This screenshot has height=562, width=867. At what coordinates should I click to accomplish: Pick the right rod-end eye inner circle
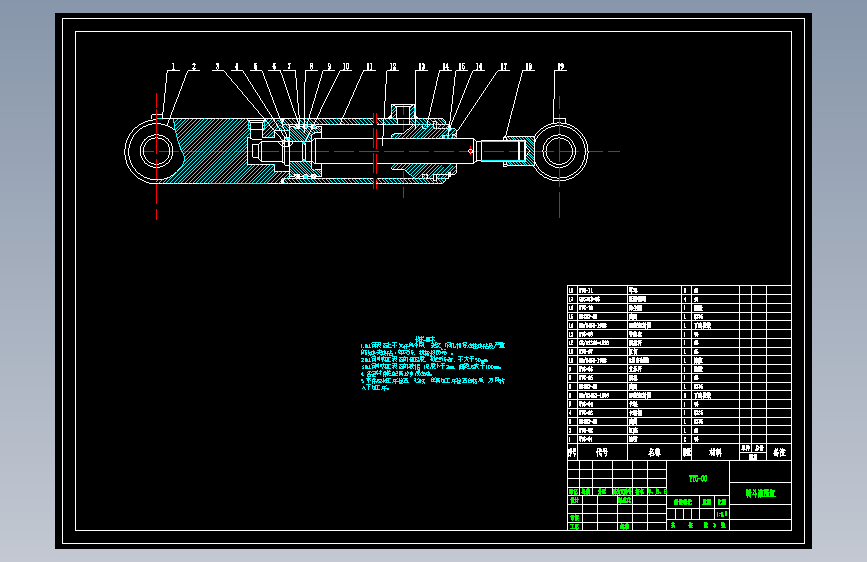point(559,151)
